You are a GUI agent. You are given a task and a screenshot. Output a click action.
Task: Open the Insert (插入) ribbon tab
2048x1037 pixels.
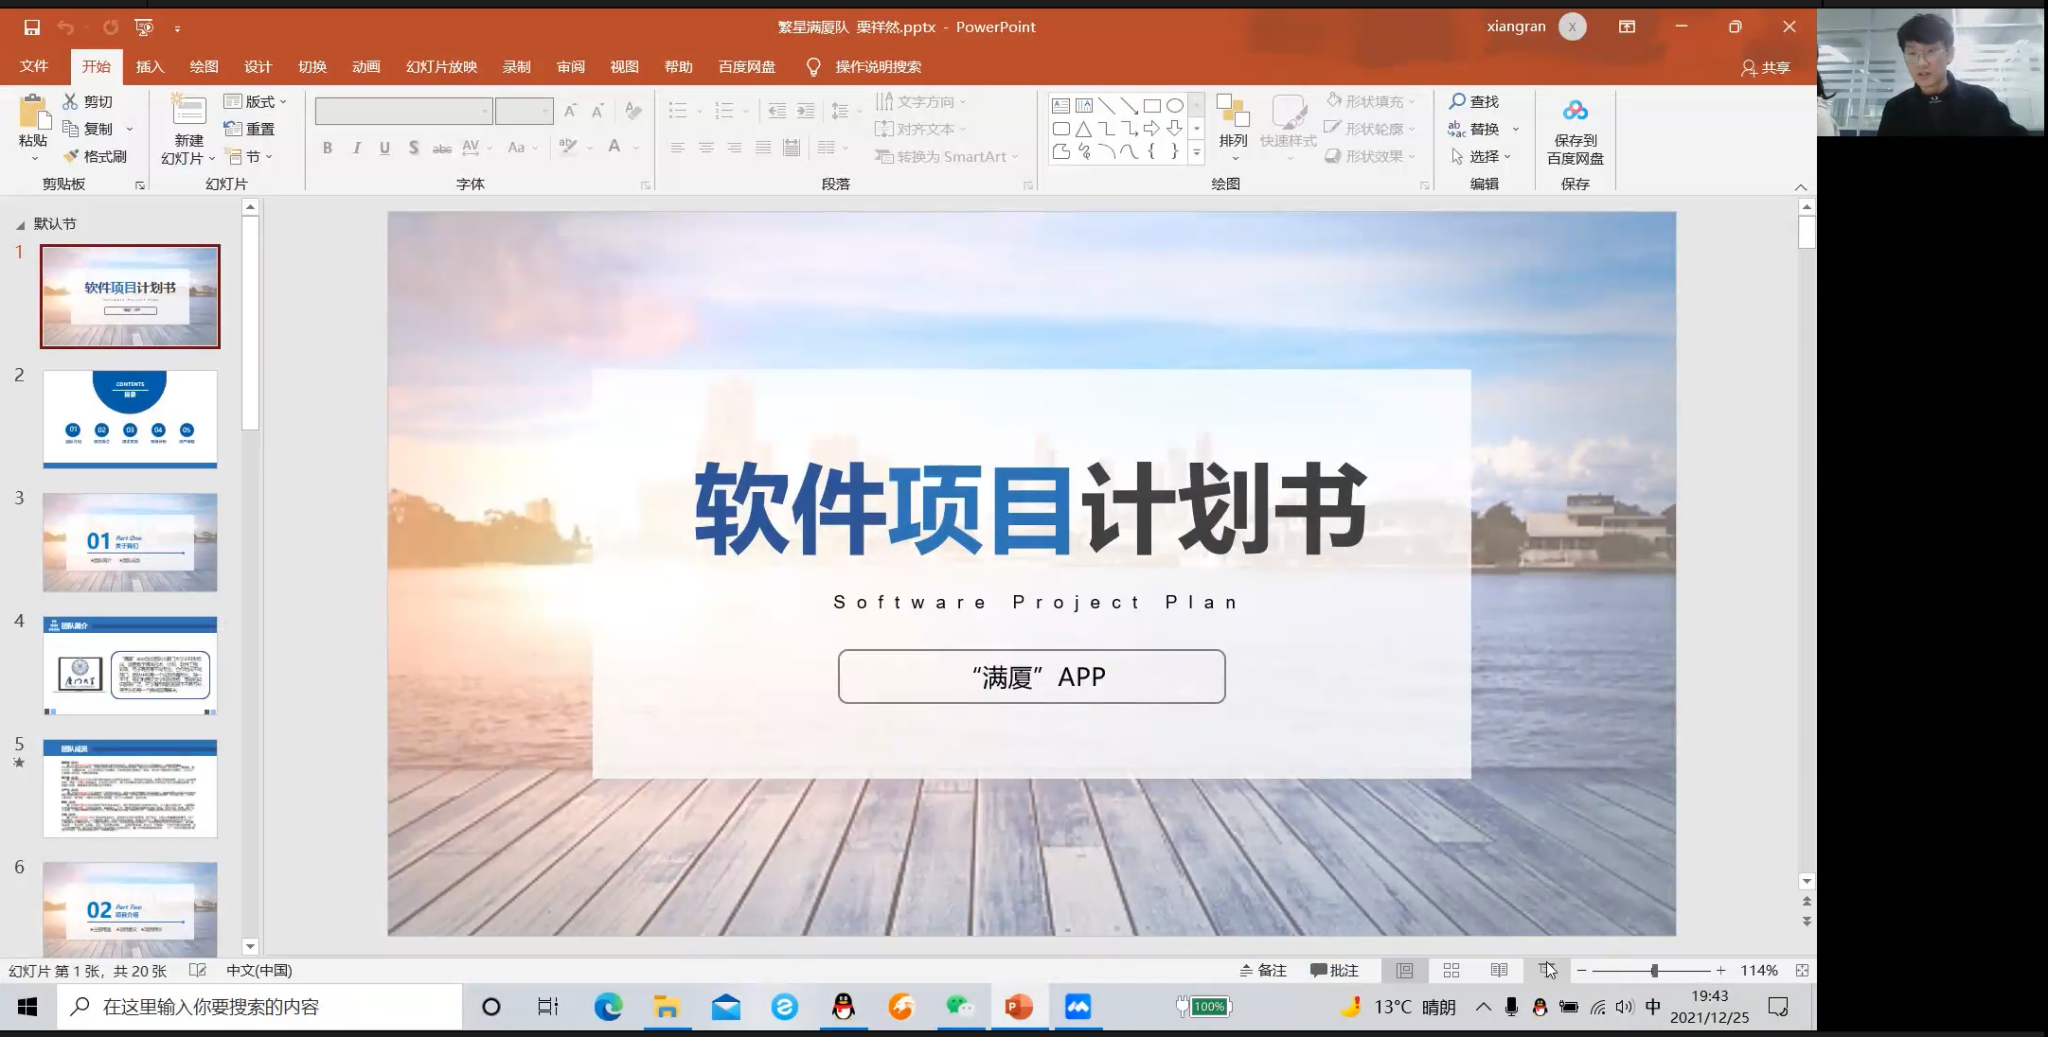(150, 67)
